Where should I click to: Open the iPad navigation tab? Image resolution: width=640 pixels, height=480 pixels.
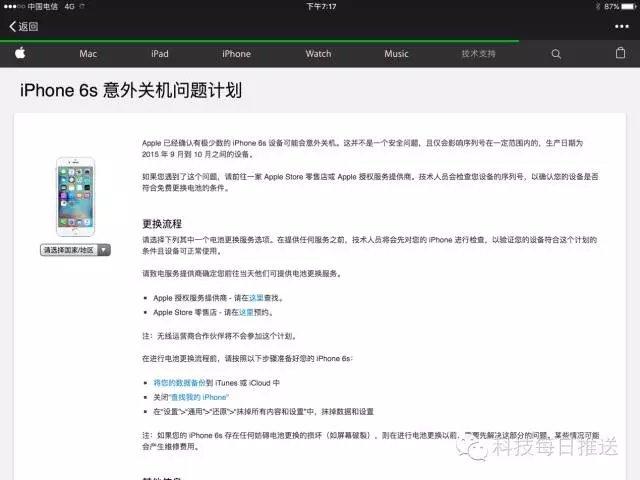click(x=160, y=54)
